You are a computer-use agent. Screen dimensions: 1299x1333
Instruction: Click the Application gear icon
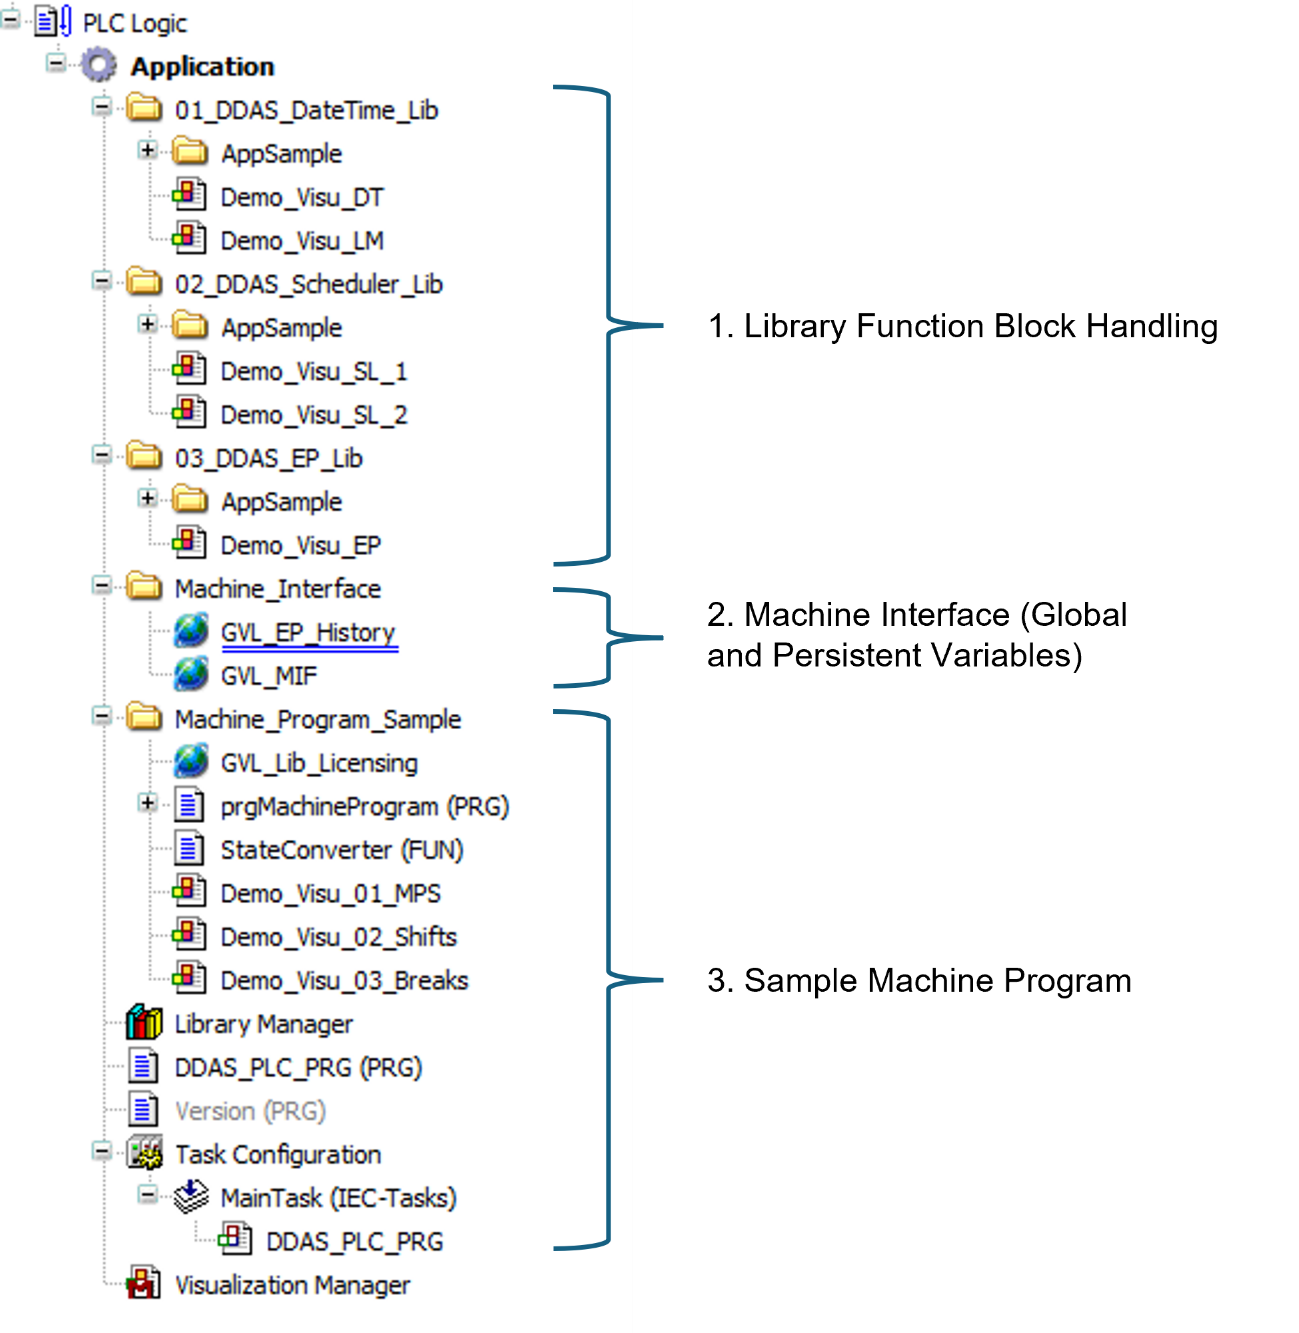click(x=98, y=65)
